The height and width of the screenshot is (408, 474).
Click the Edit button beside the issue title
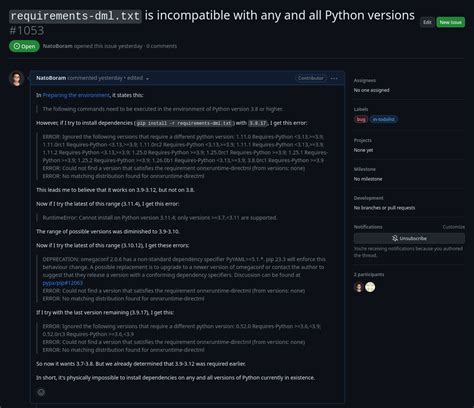427,22
